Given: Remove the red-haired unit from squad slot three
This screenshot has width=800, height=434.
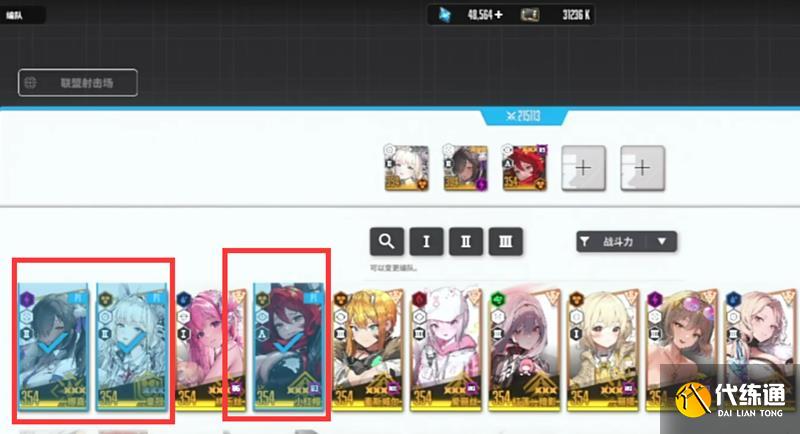Looking at the screenshot, I should point(524,168).
